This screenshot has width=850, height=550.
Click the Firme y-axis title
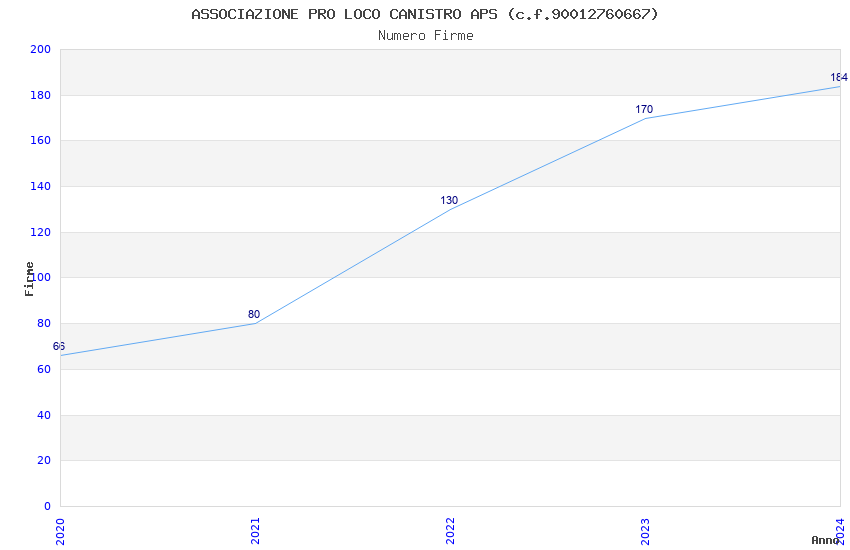(29, 279)
